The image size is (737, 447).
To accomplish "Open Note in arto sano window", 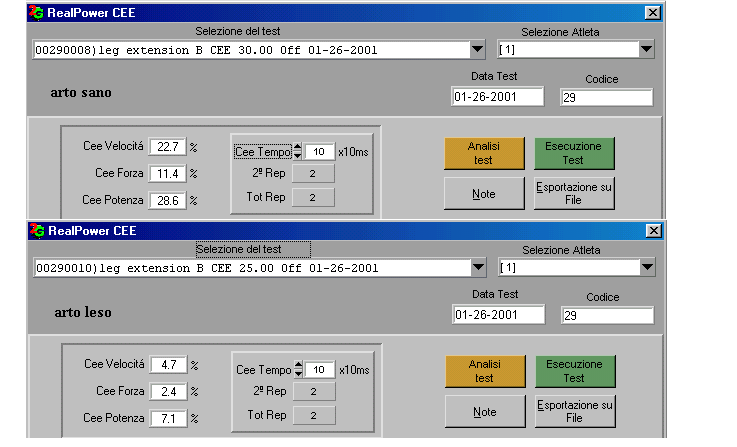I will (x=484, y=193).
